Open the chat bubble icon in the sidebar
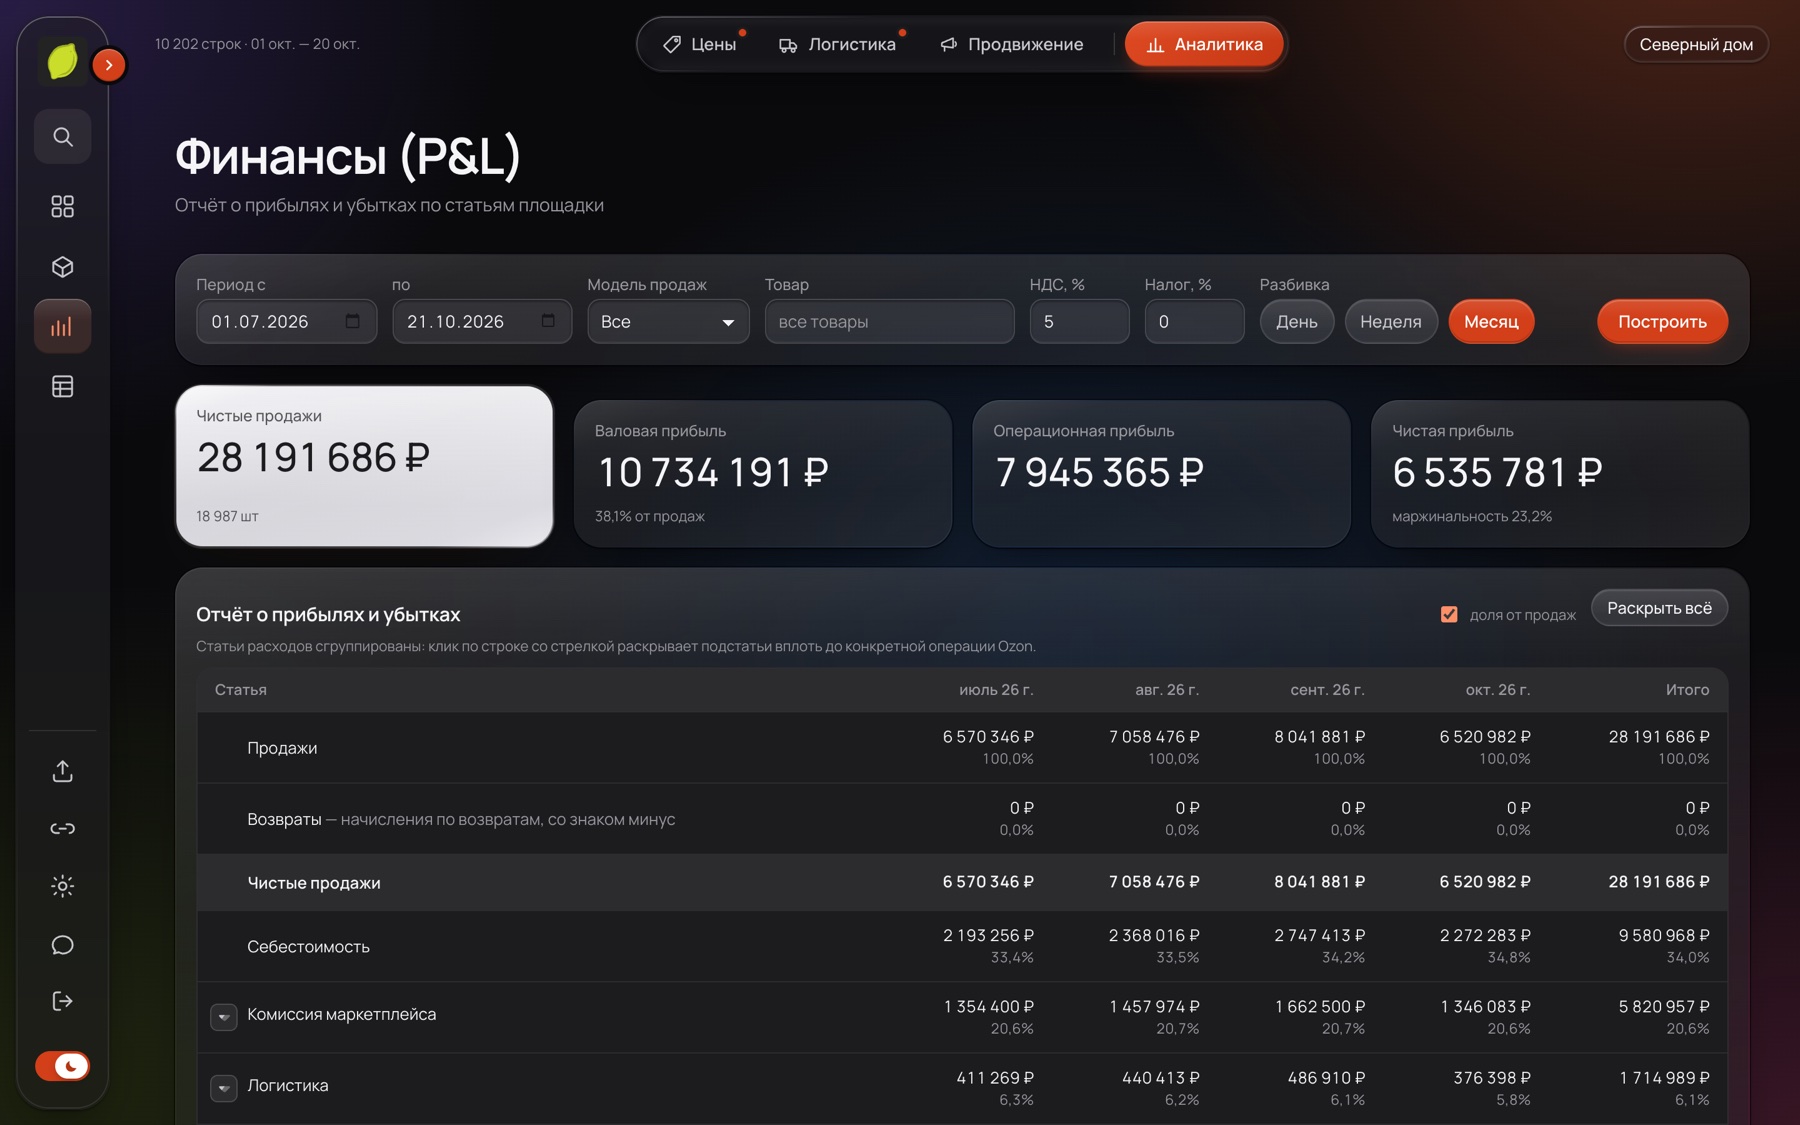The height and width of the screenshot is (1125, 1800). [x=63, y=944]
